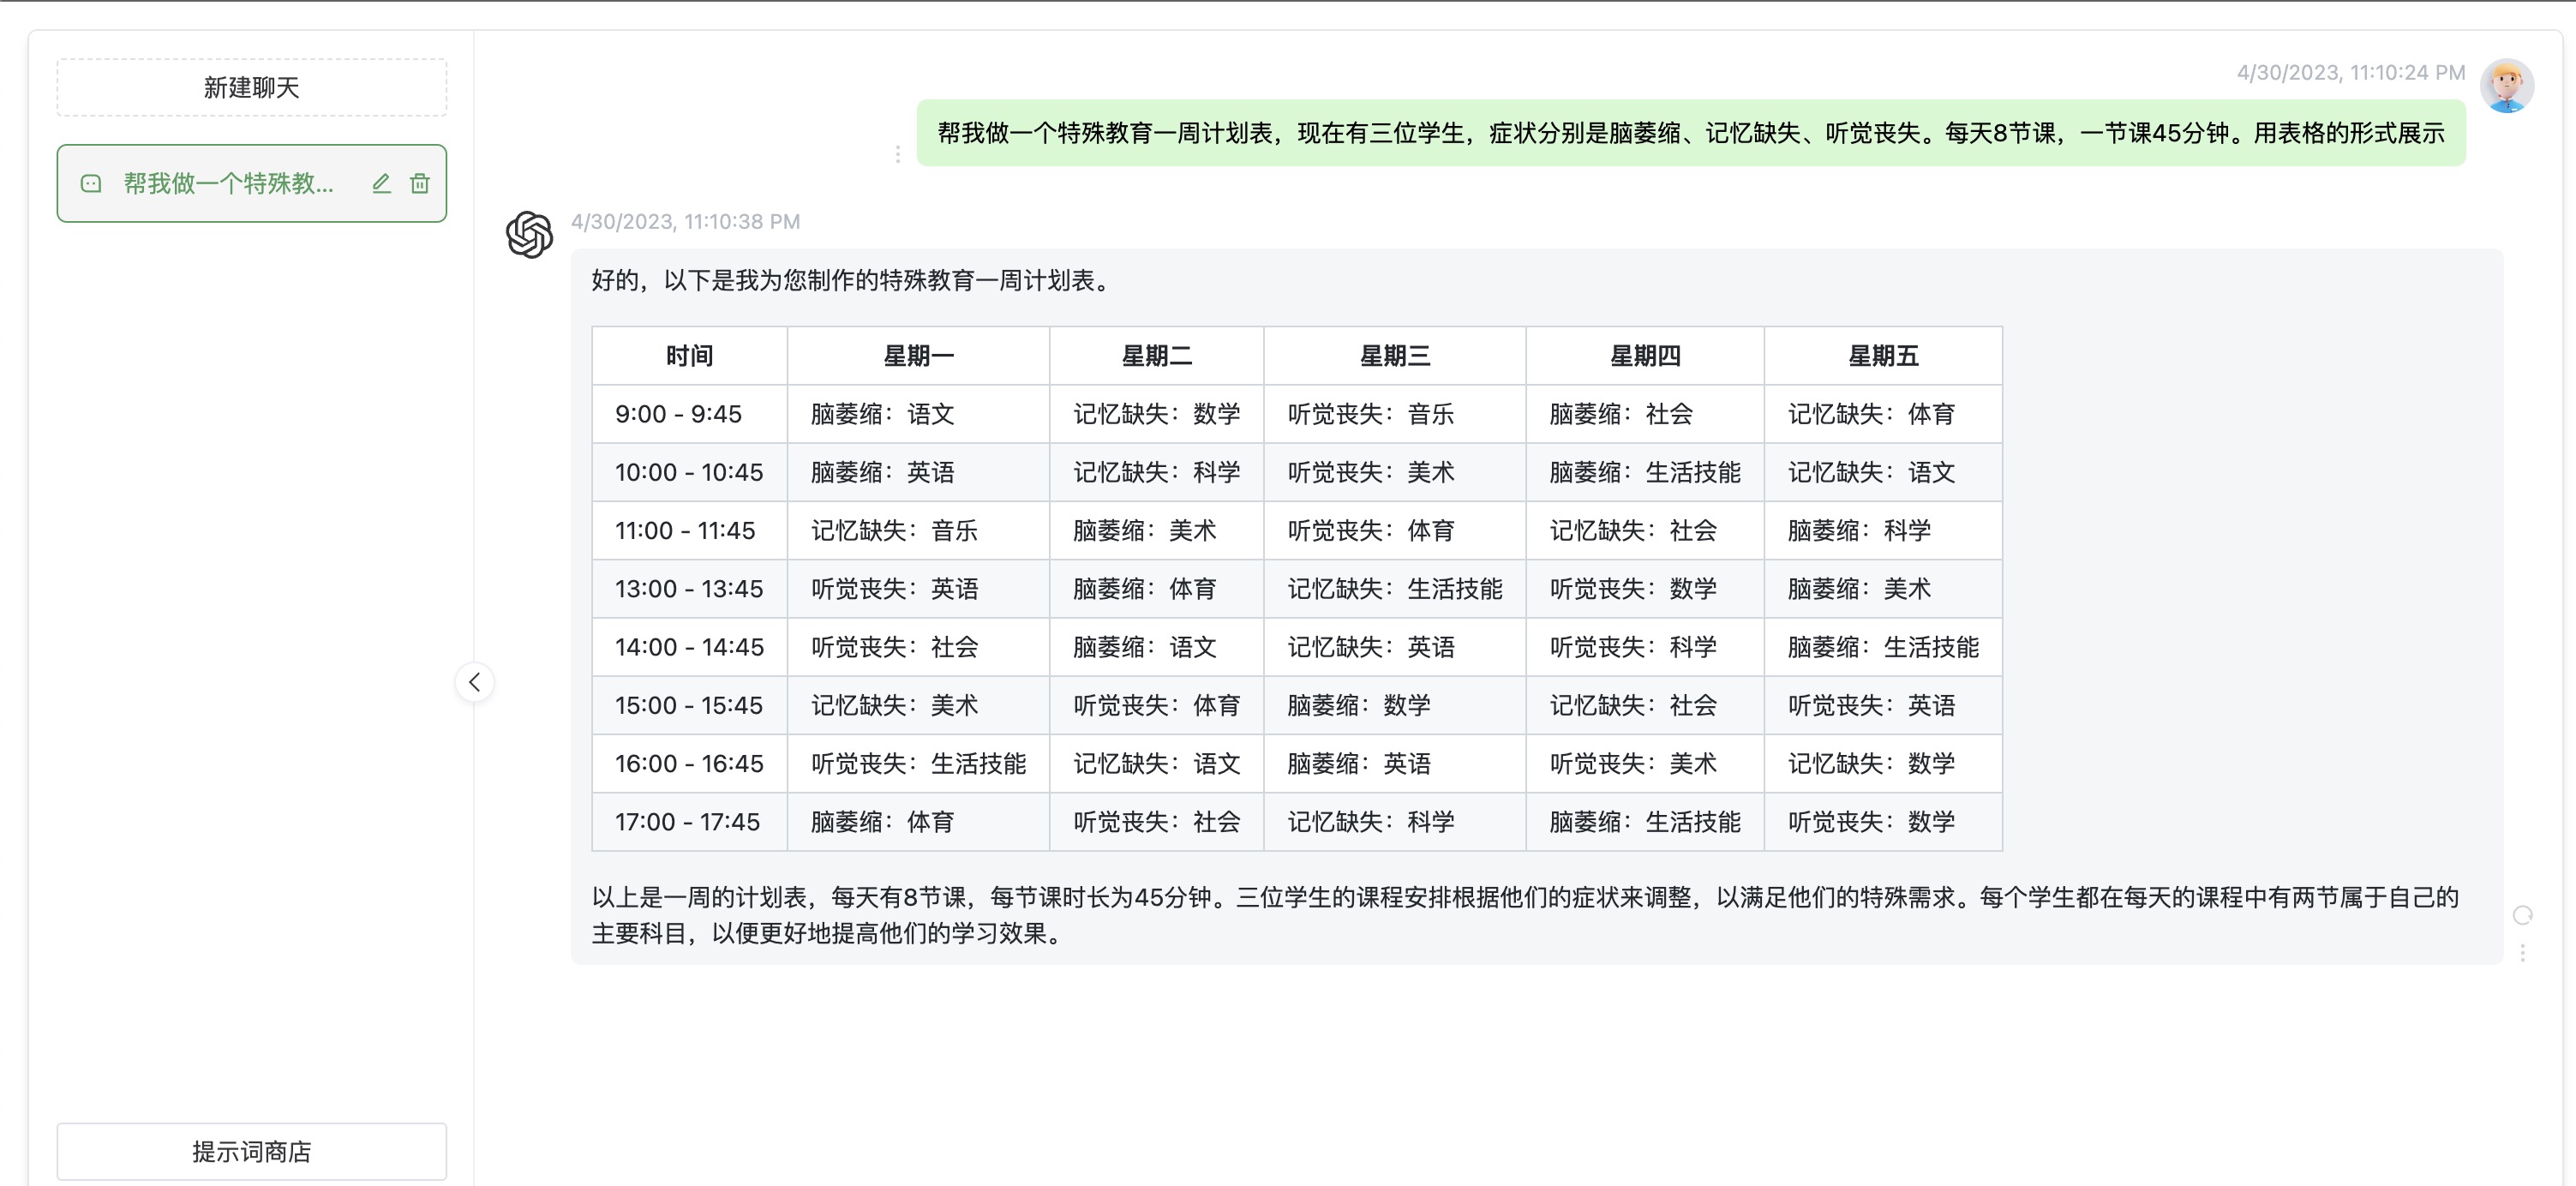Image resolution: width=2576 pixels, height=1186 pixels.
Task: Click the 星期五 table column header
Action: [x=1882, y=356]
